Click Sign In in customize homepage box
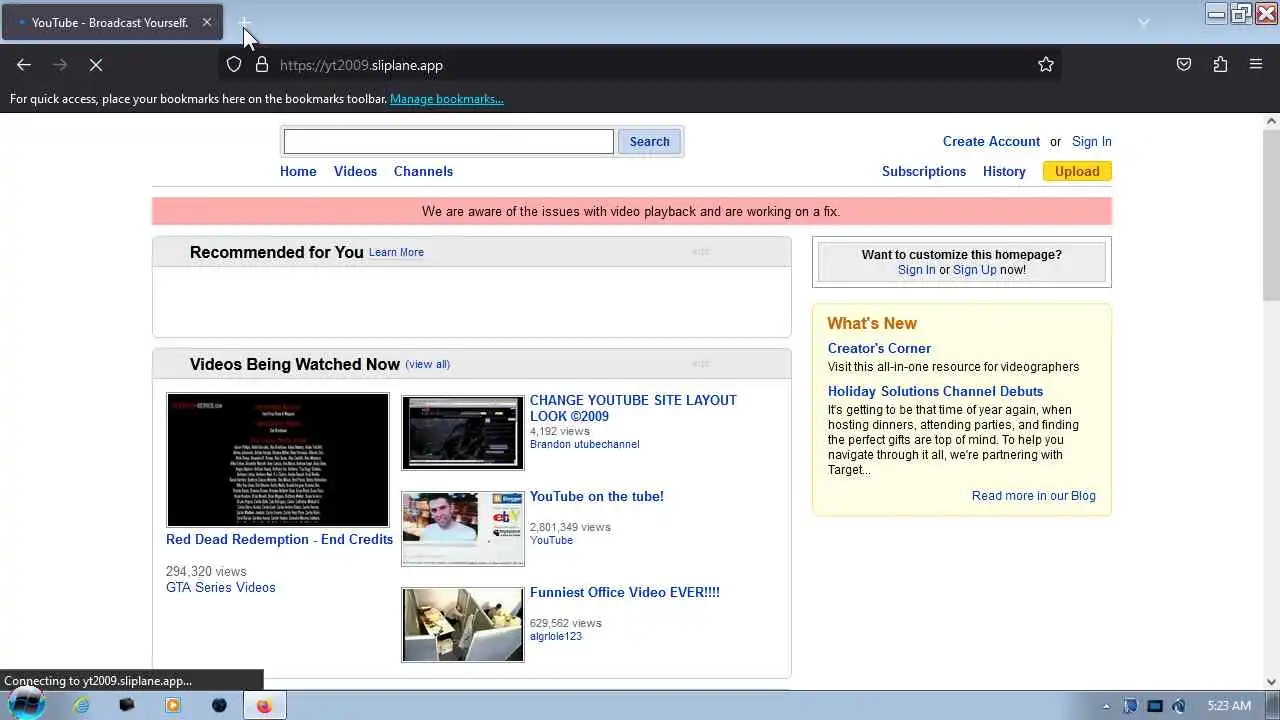This screenshot has width=1280, height=720. (x=917, y=270)
